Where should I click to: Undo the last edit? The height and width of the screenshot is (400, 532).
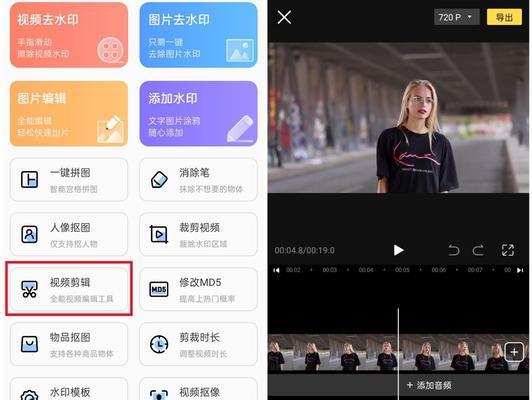454,250
